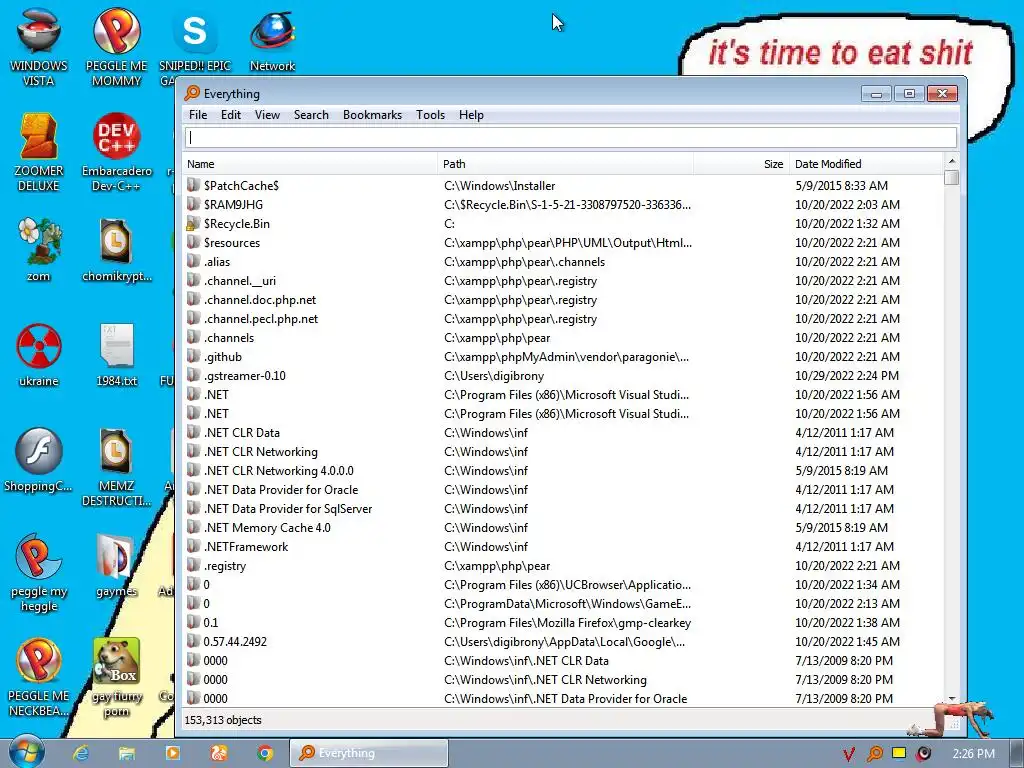Viewport: 1024px width, 768px height.
Task: Click the Windows Start orb
Action: click(x=25, y=752)
